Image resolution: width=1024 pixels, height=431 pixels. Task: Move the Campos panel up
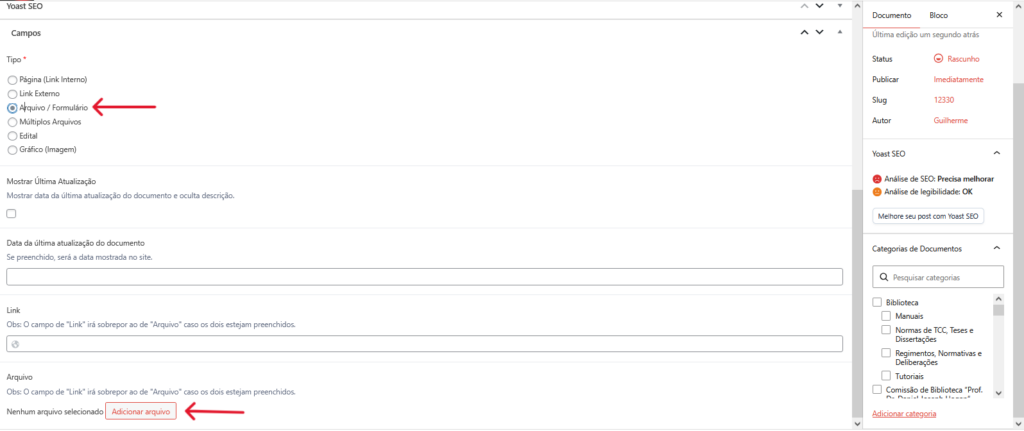[x=803, y=33]
